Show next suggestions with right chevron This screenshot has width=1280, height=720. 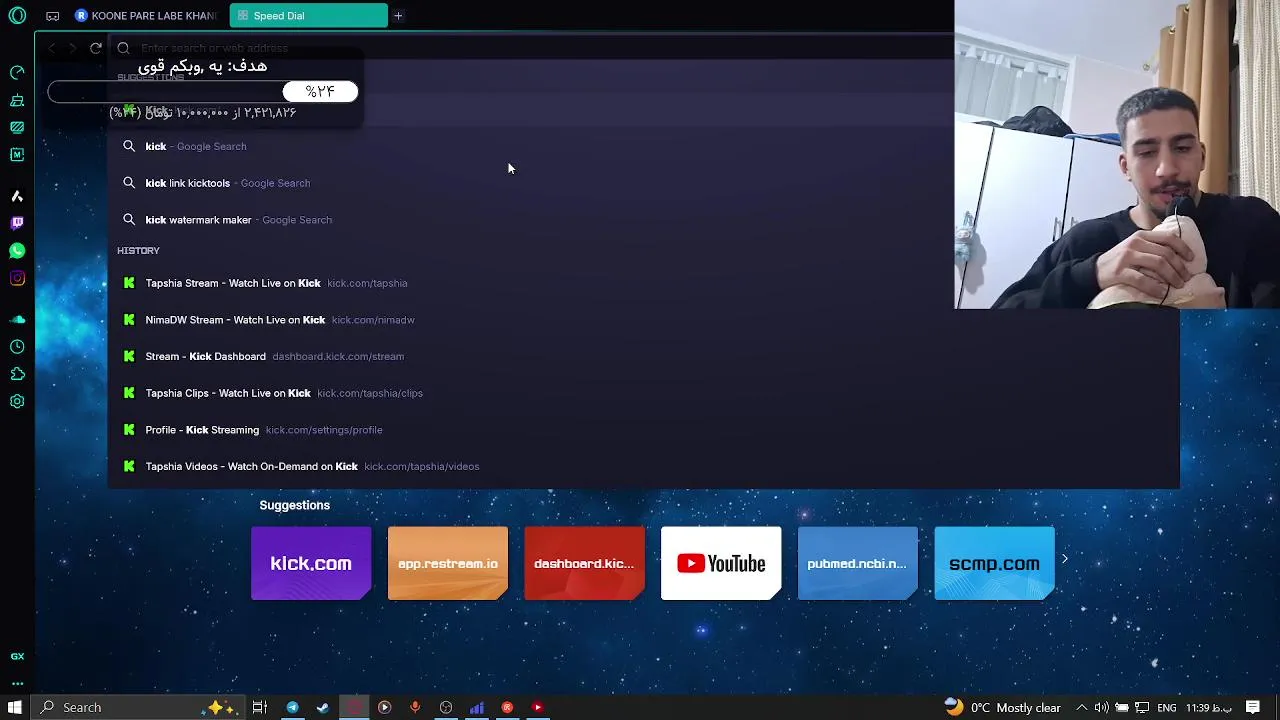pos(1065,559)
